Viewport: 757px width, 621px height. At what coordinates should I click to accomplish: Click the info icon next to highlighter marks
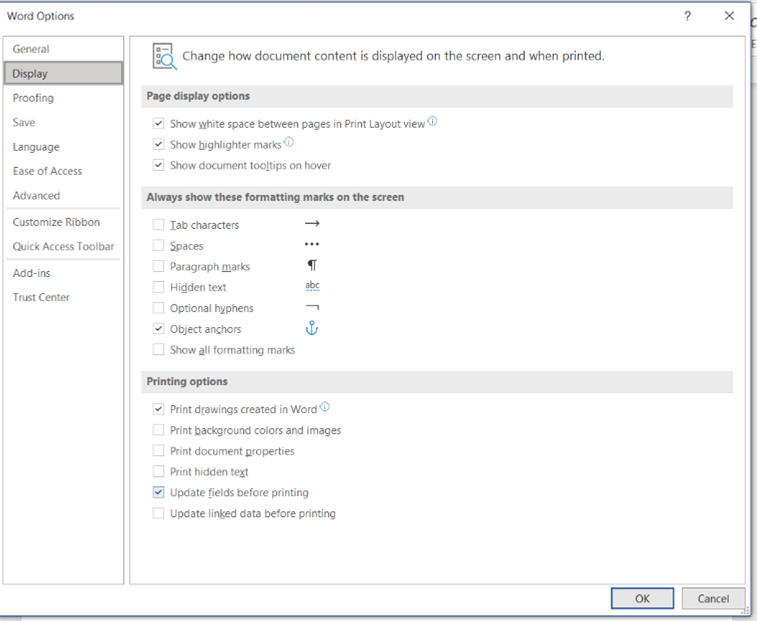pyautogui.click(x=289, y=141)
